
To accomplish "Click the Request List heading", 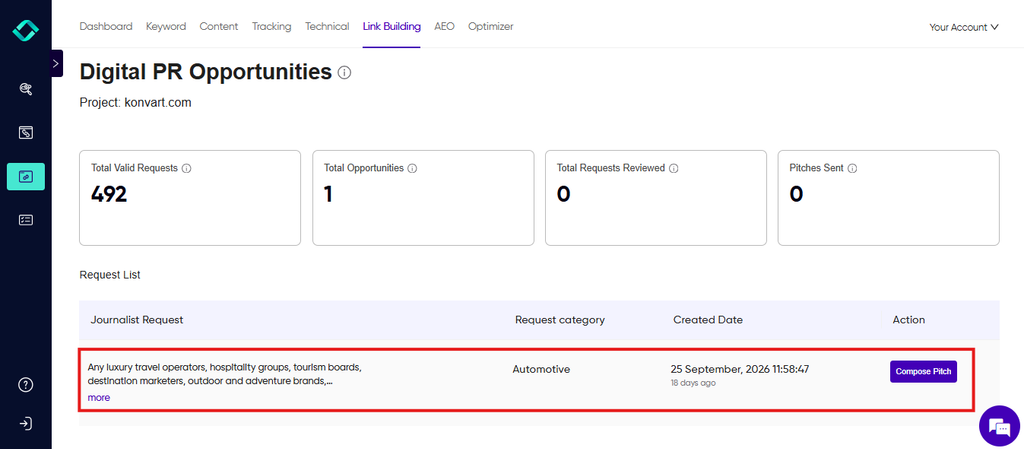I will point(110,275).
